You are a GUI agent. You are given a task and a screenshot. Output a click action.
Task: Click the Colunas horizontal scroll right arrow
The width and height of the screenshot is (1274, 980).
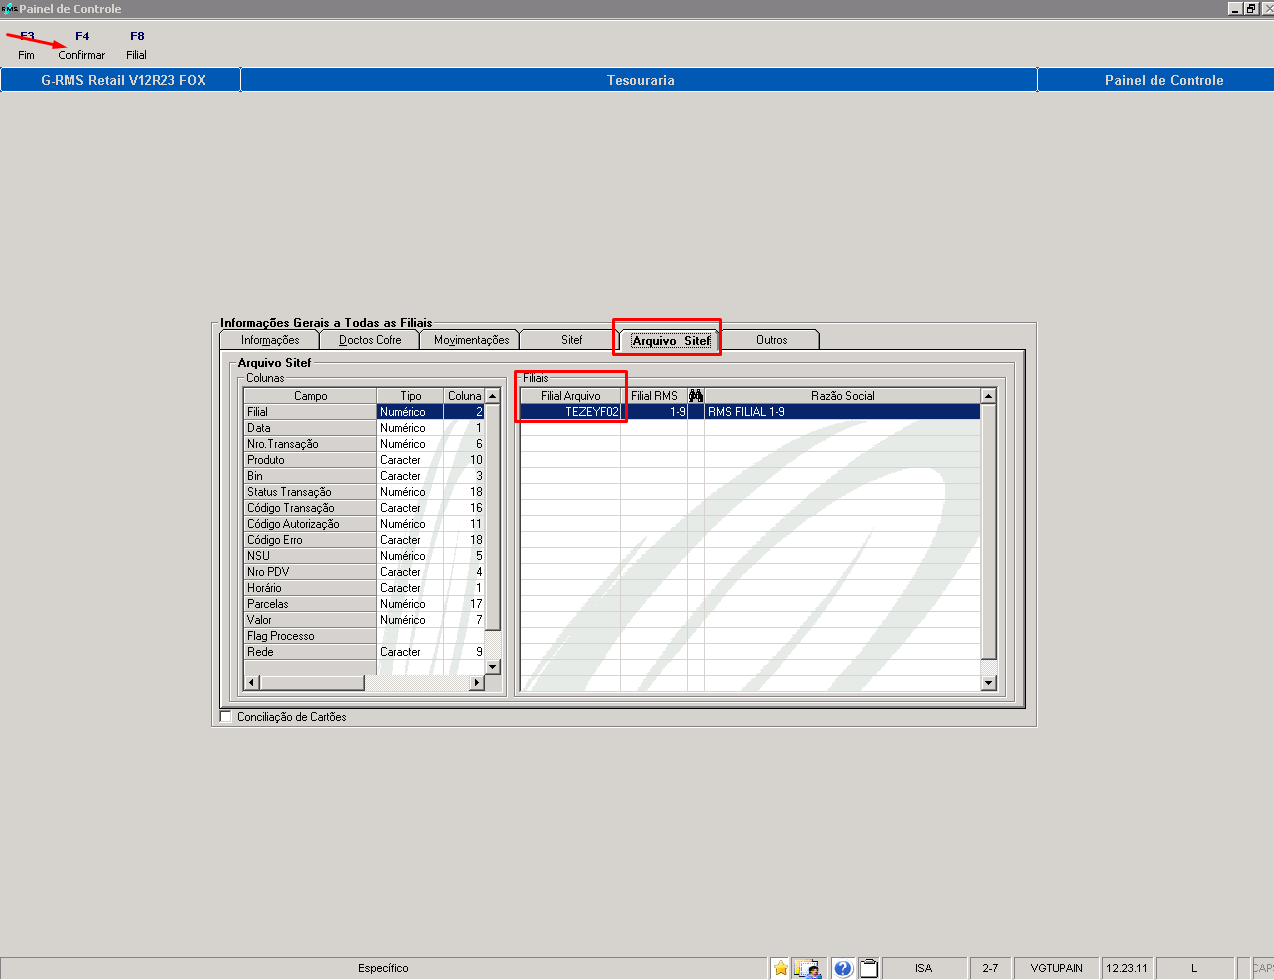click(x=477, y=682)
